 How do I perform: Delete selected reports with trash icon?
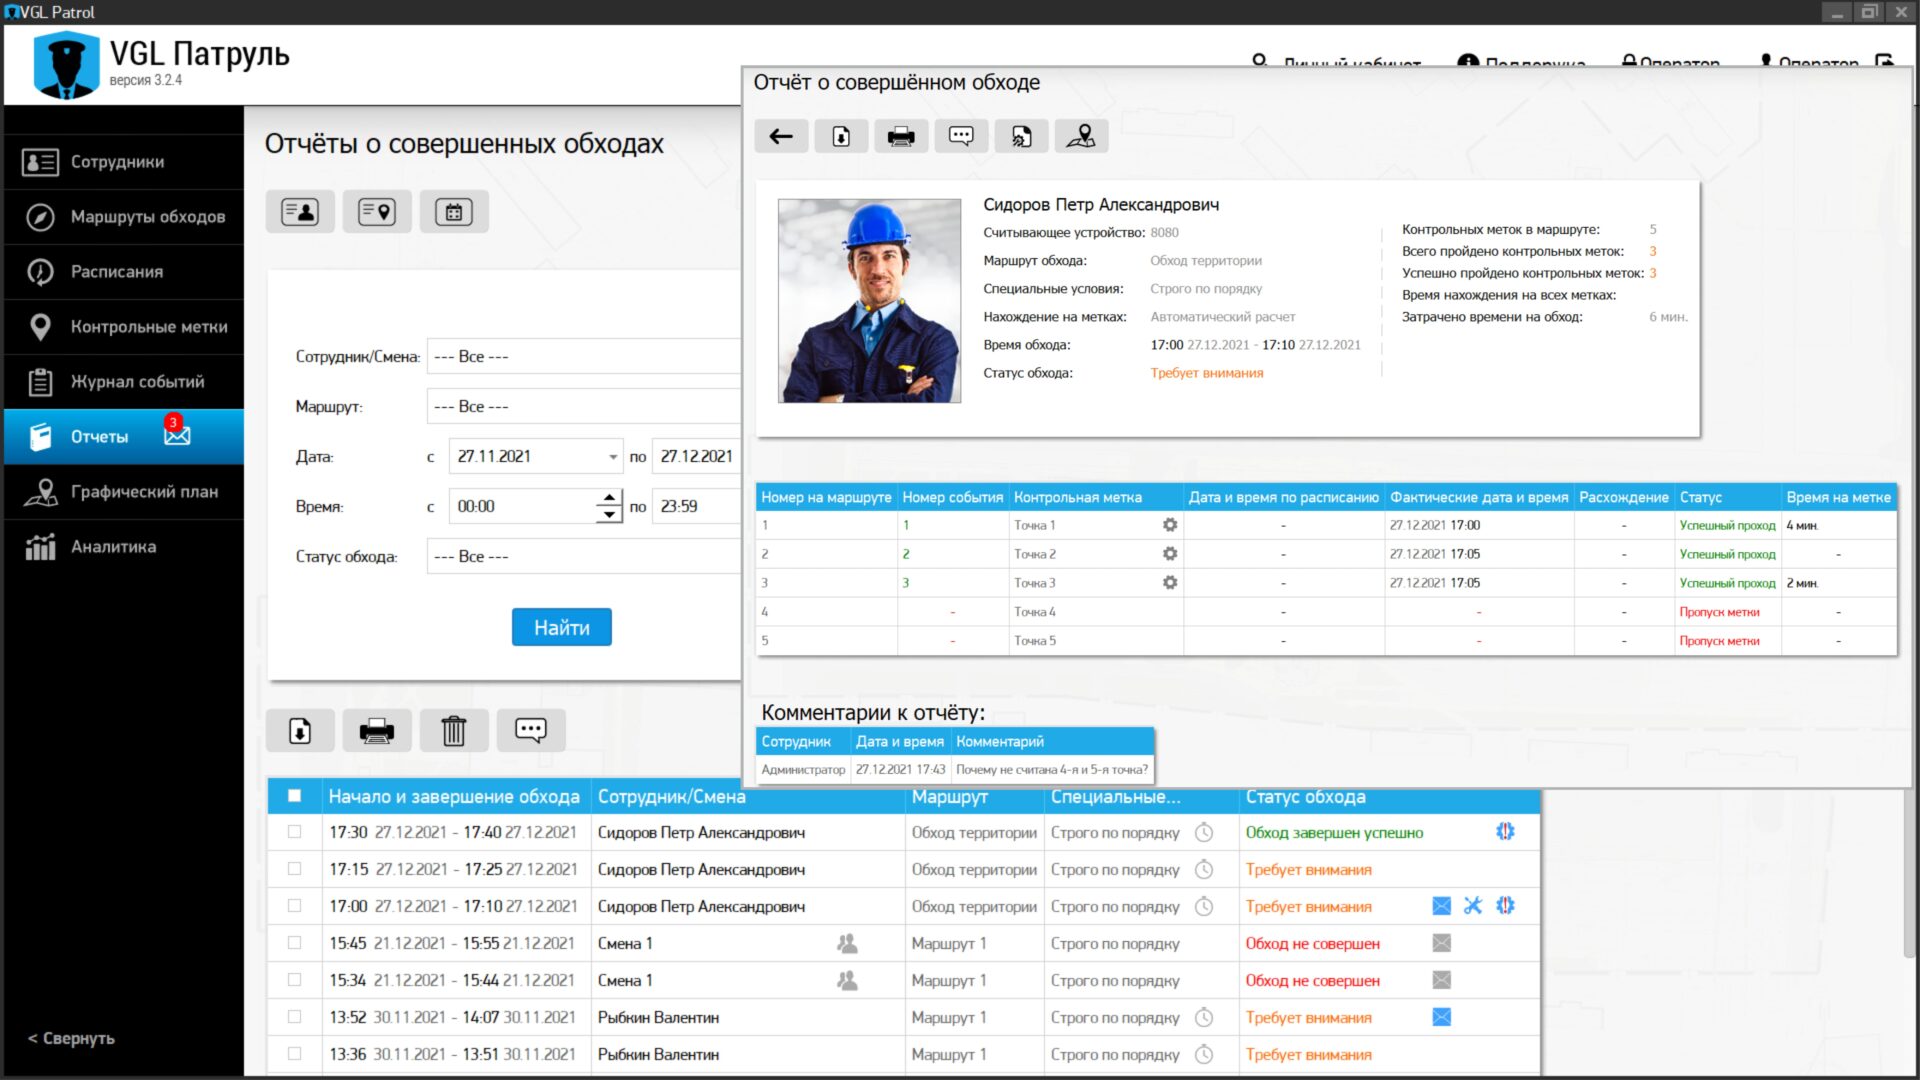coord(454,731)
